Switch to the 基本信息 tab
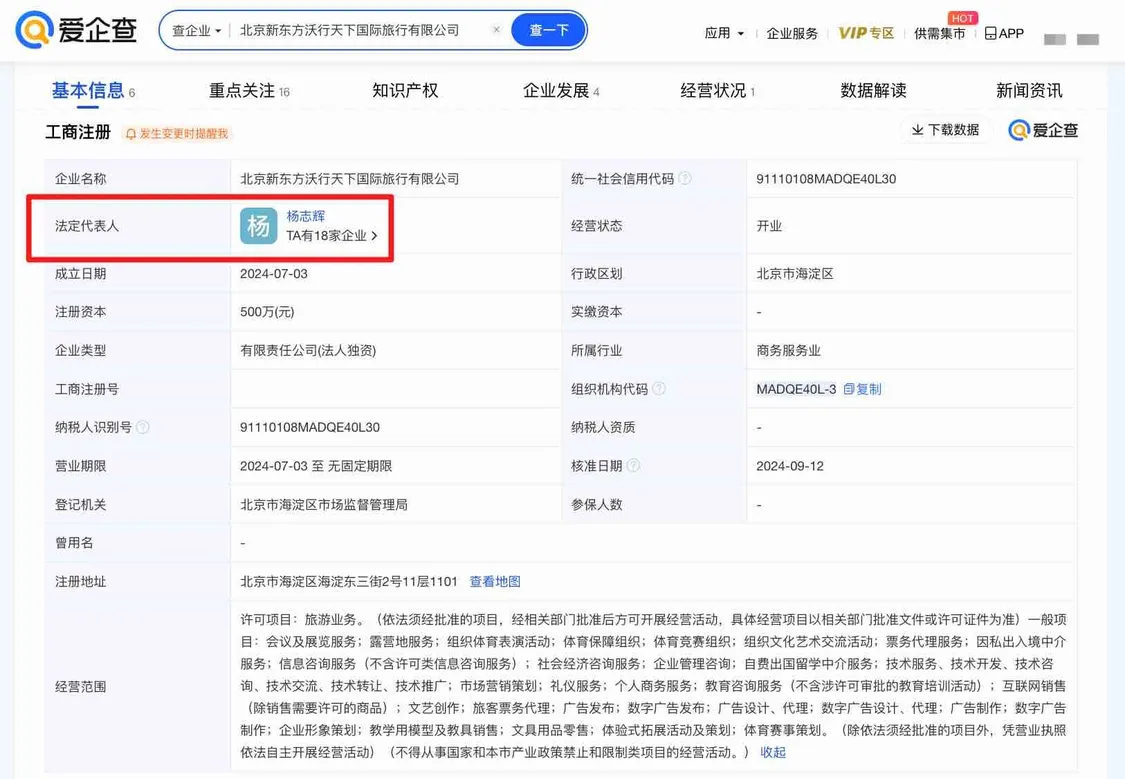This screenshot has height=779, width=1125. (x=93, y=91)
